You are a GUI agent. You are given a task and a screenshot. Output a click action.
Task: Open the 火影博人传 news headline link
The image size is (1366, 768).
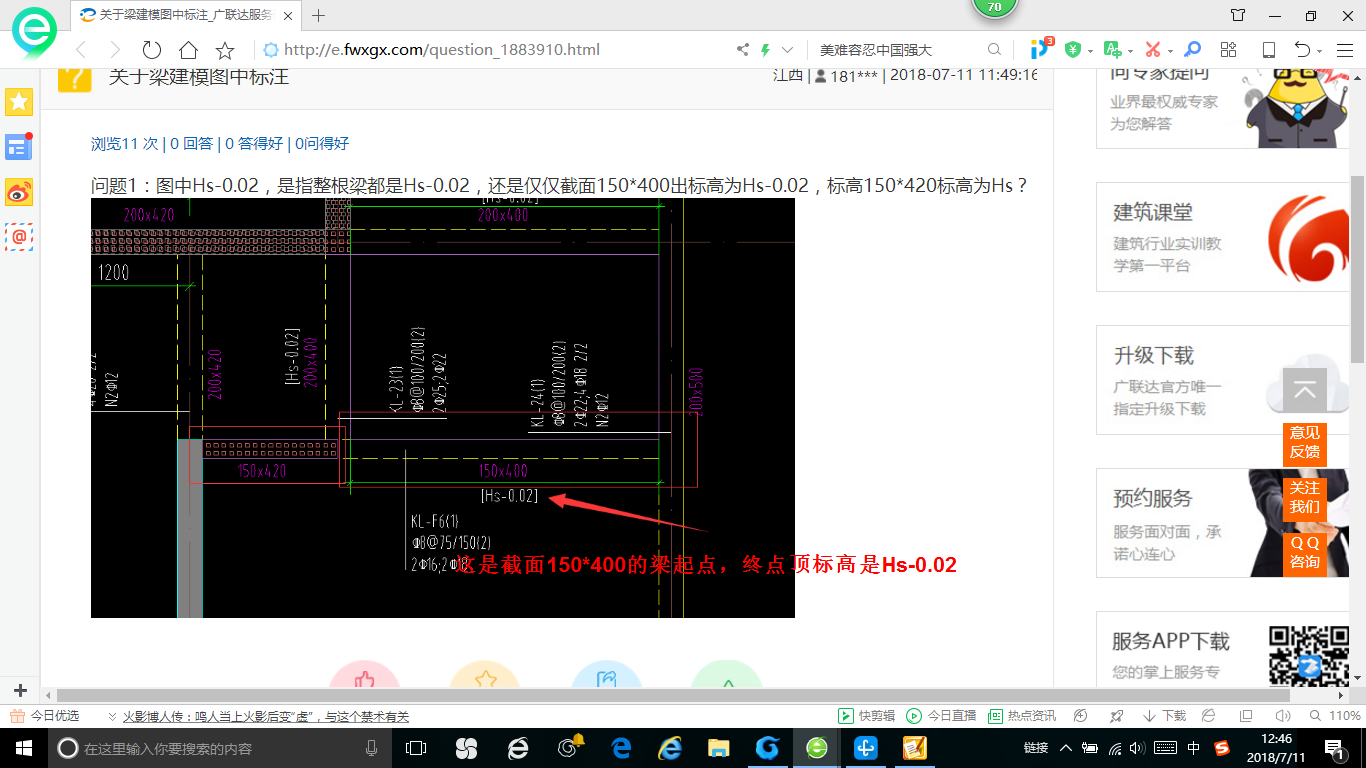(265, 716)
